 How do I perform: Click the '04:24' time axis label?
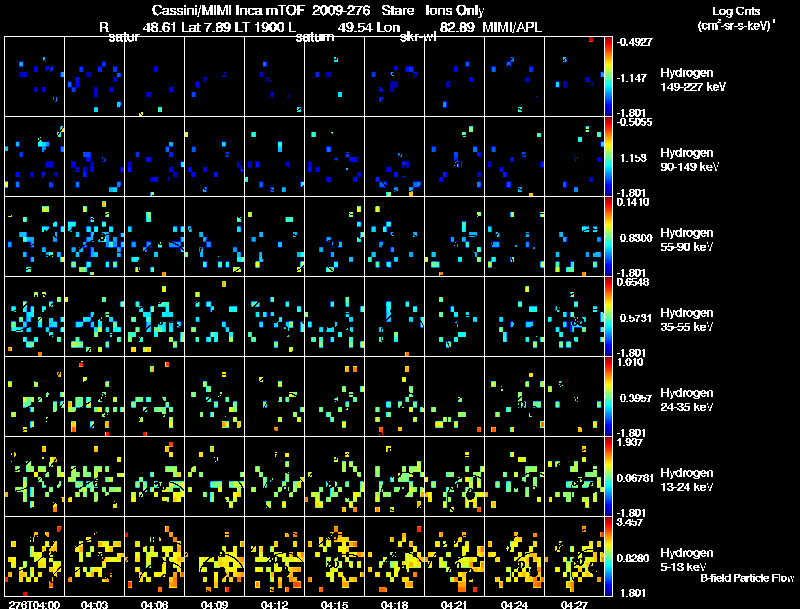point(514,604)
